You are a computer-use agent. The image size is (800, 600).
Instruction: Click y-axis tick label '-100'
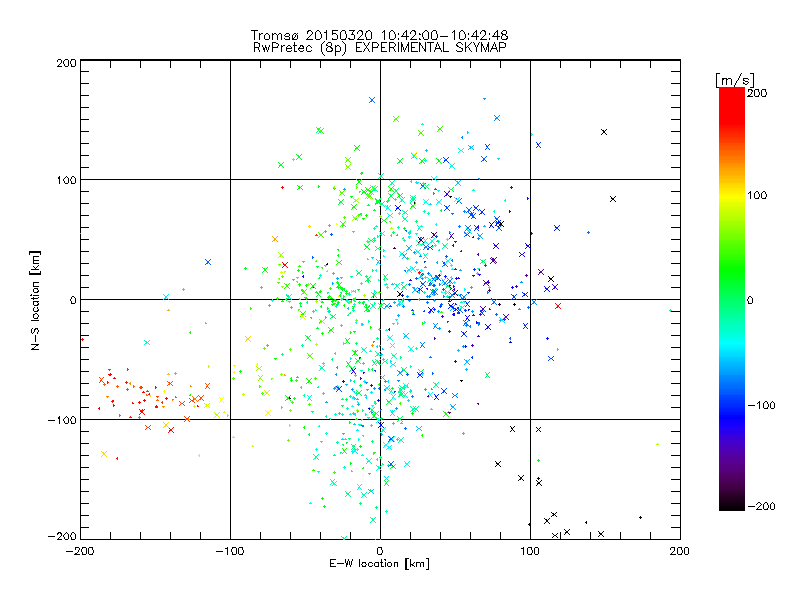click(x=62, y=420)
